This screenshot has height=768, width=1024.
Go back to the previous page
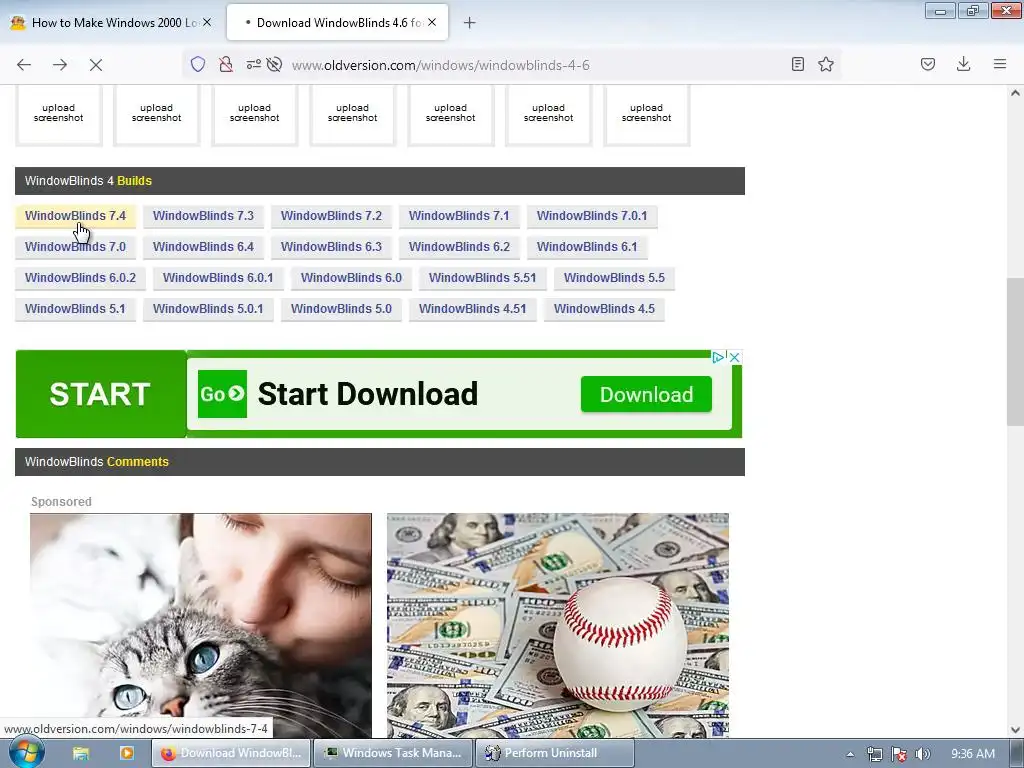click(x=24, y=65)
